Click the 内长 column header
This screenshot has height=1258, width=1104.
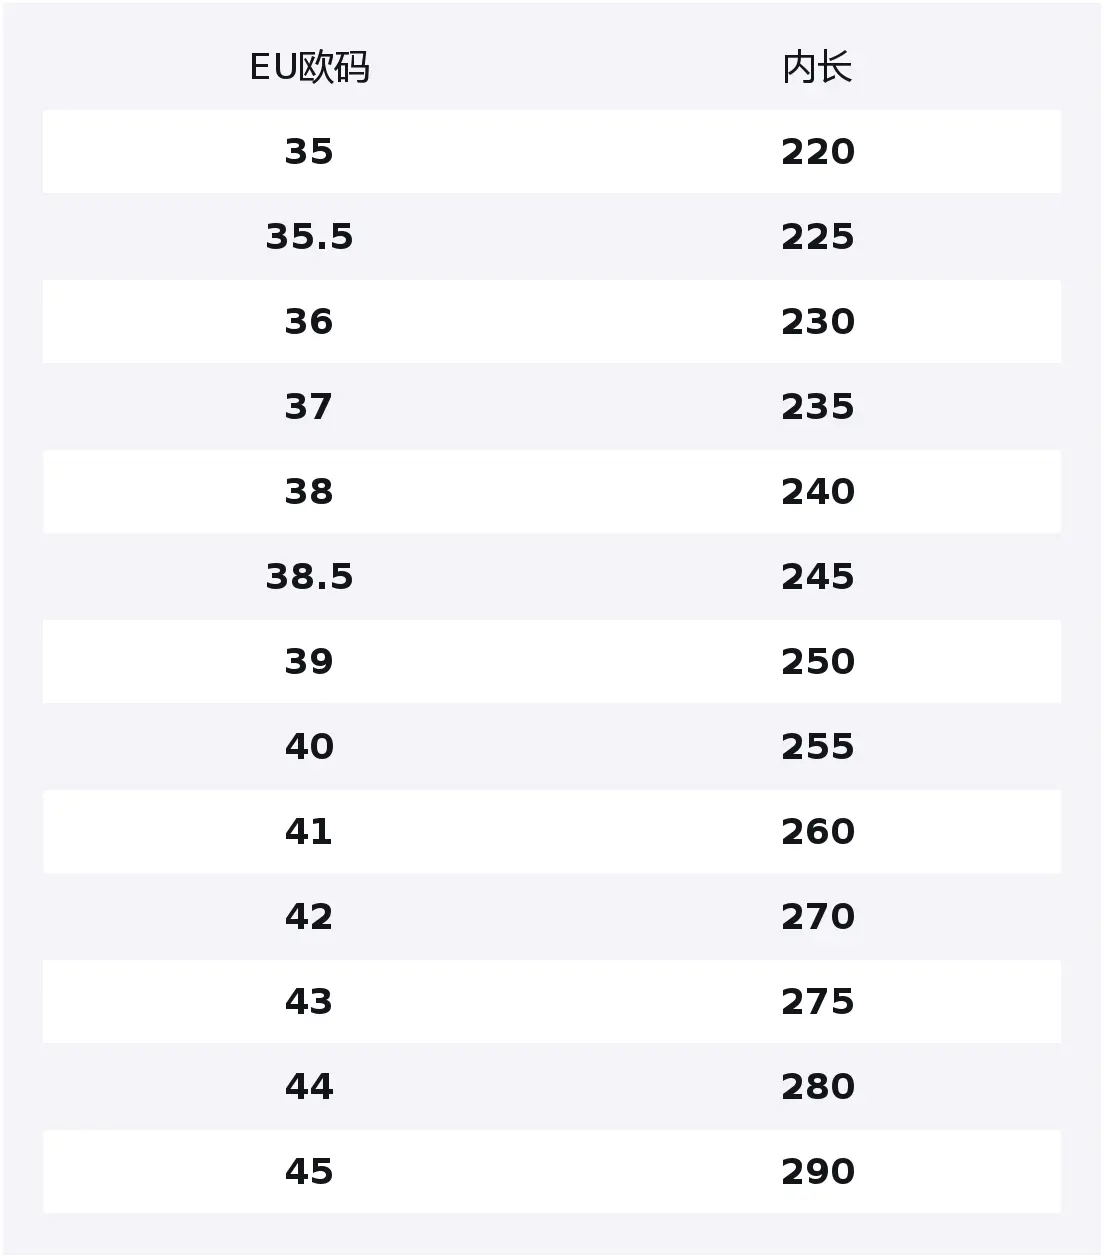(817, 68)
